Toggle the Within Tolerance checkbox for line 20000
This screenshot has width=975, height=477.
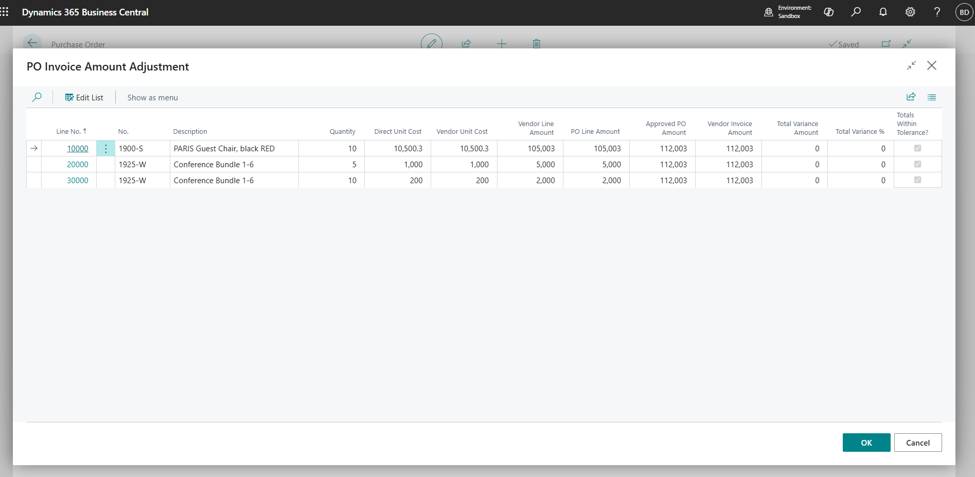(x=917, y=164)
